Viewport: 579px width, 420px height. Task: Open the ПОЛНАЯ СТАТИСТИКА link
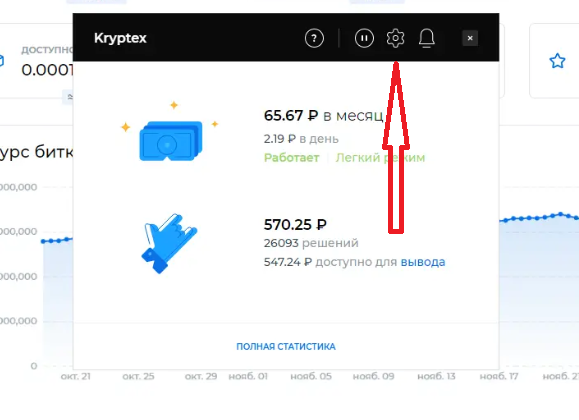(x=286, y=346)
